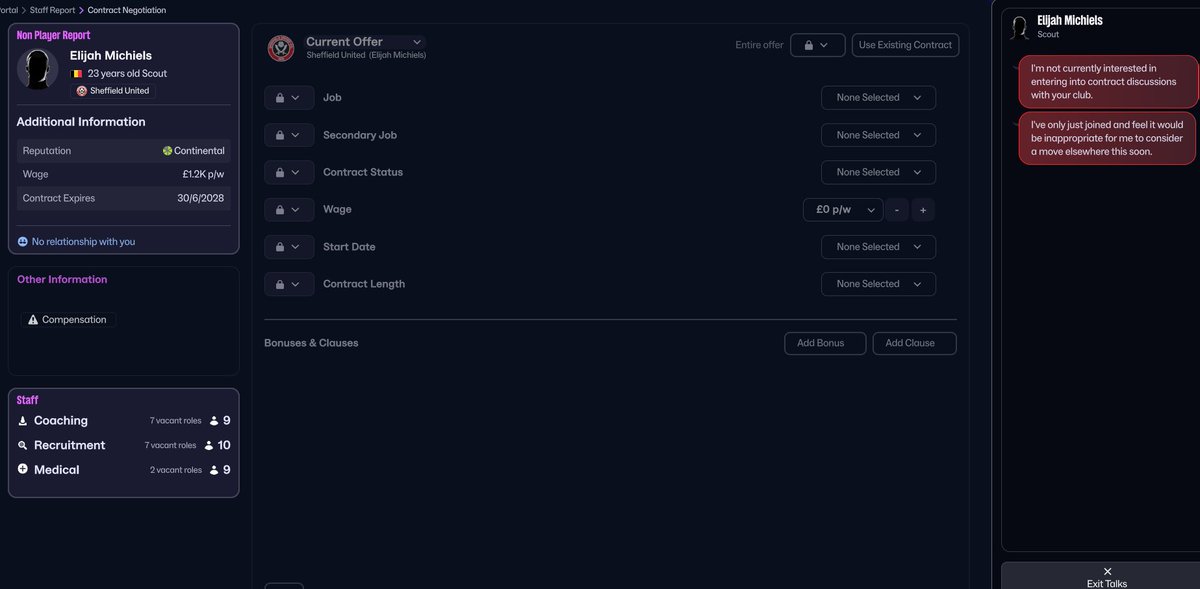
Task: Toggle lock for Contract Status row
Action: [289, 172]
